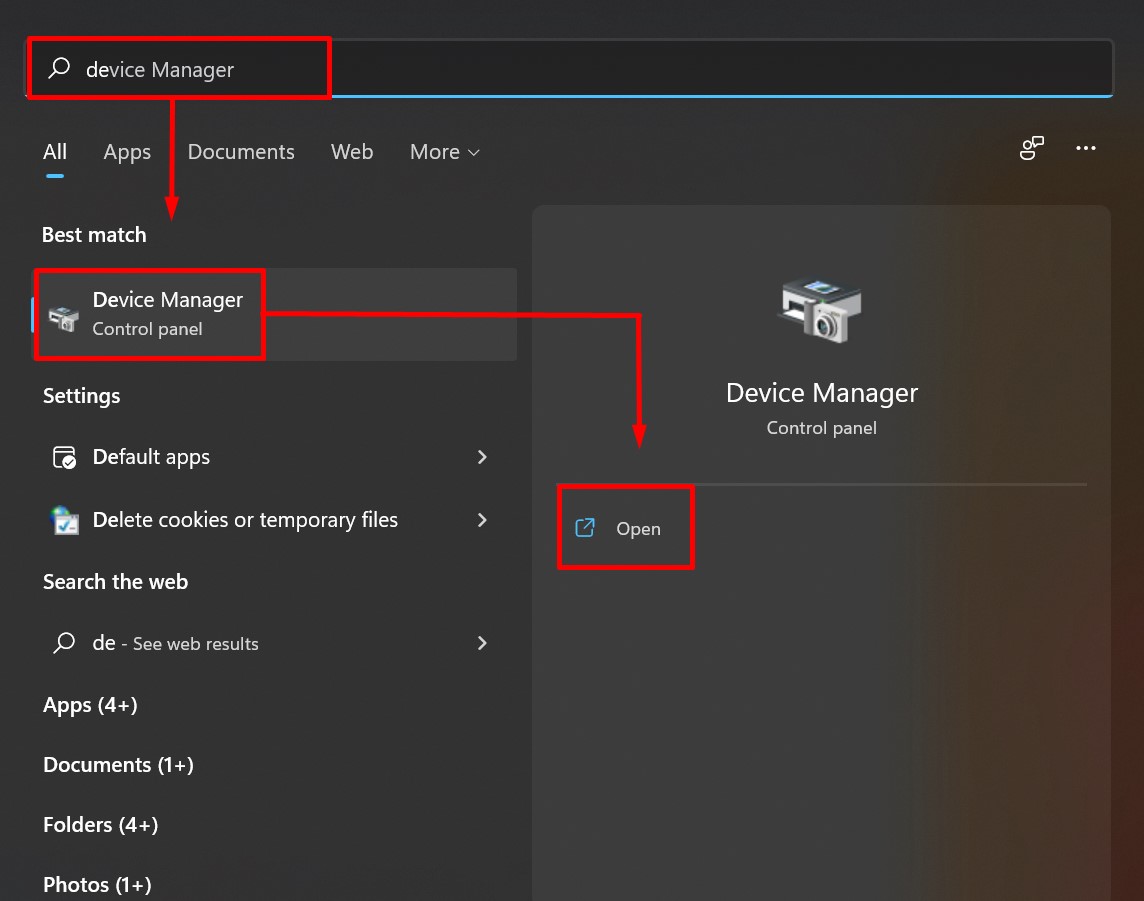Switch to the Documents tab
Viewport: 1144px width, 901px height.
[x=241, y=152]
